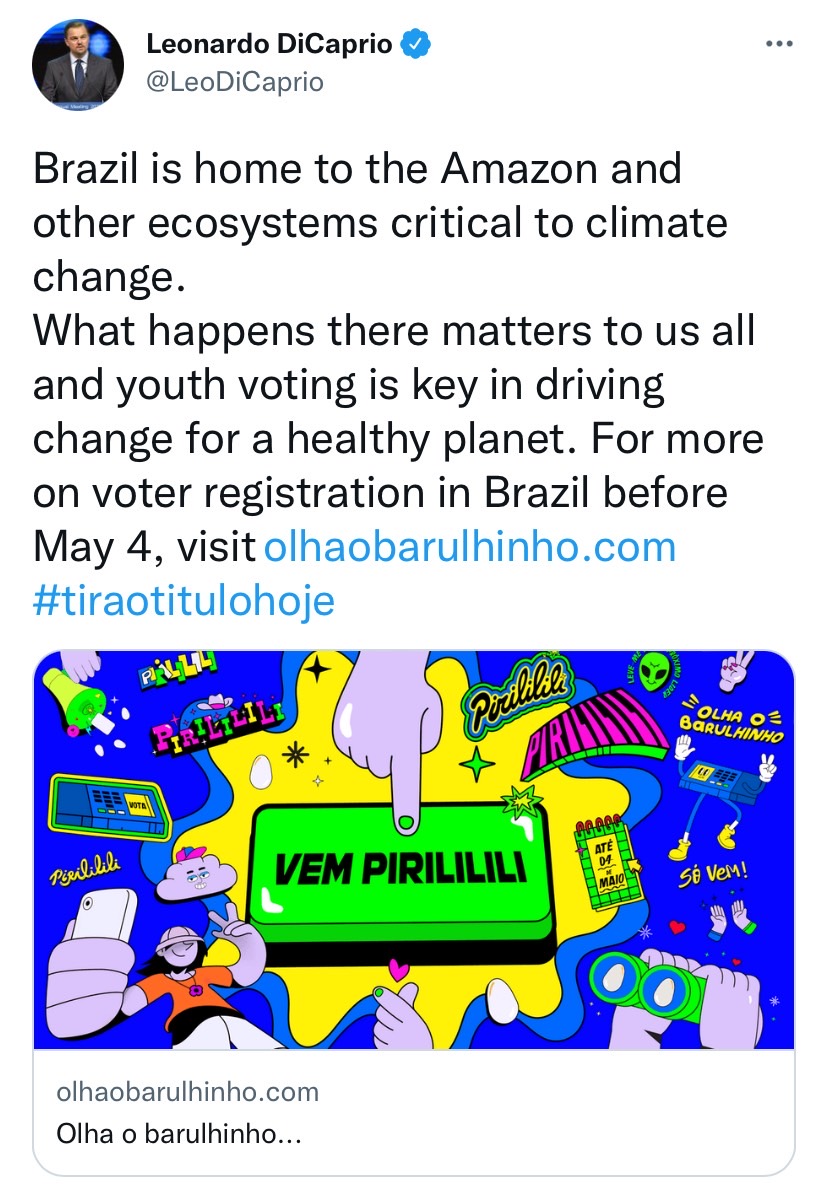Open the three-dot more options menu
The width and height of the screenshot is (828, 1199).
[779, 44]
